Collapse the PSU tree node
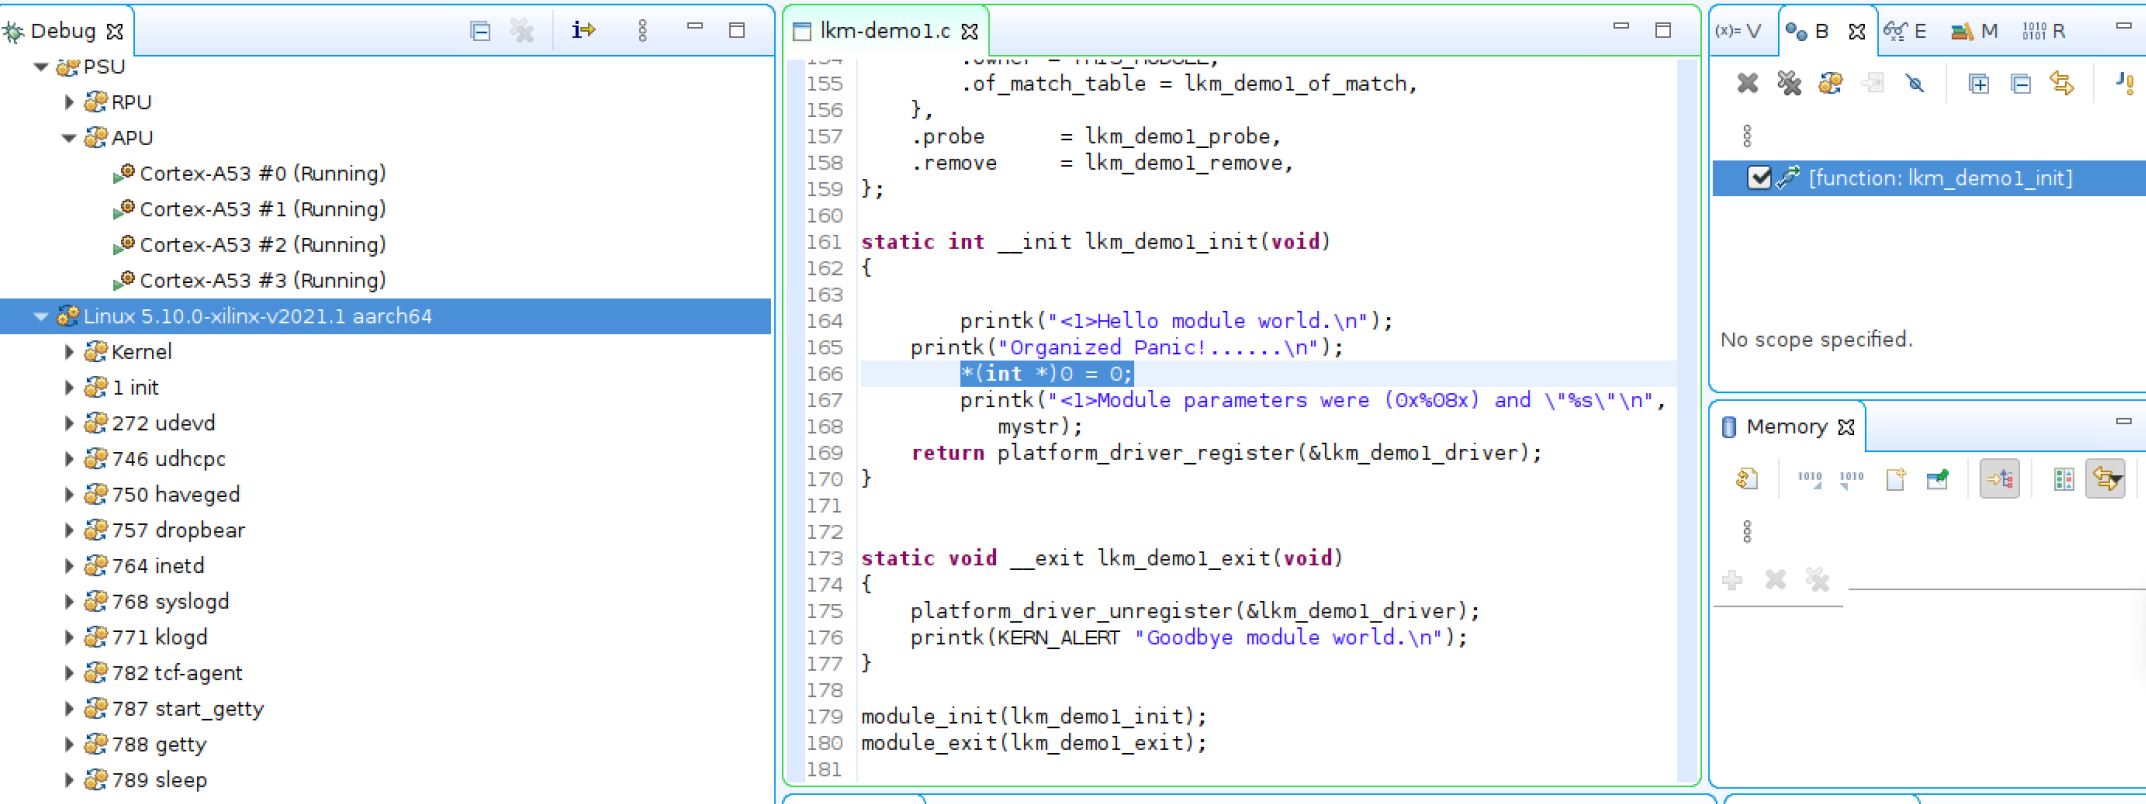This screenshot has height=804, width=2146. tap(41, 67)
